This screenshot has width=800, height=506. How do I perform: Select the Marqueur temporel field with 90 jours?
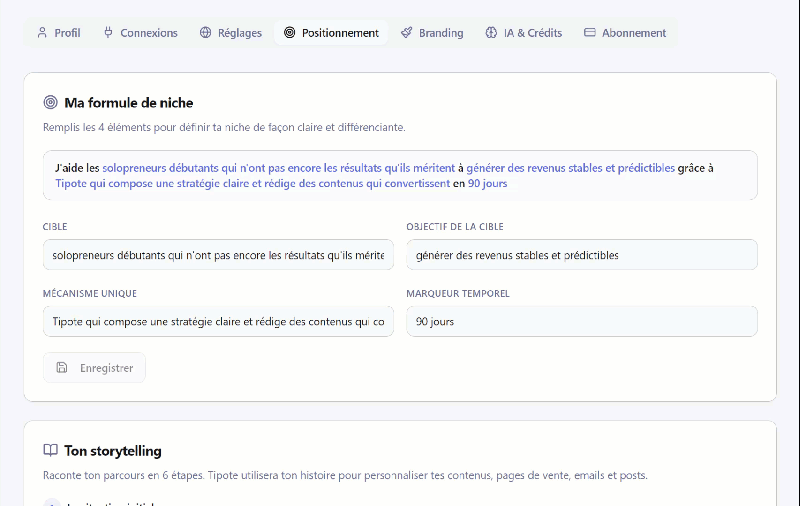[x=581, y=322]
